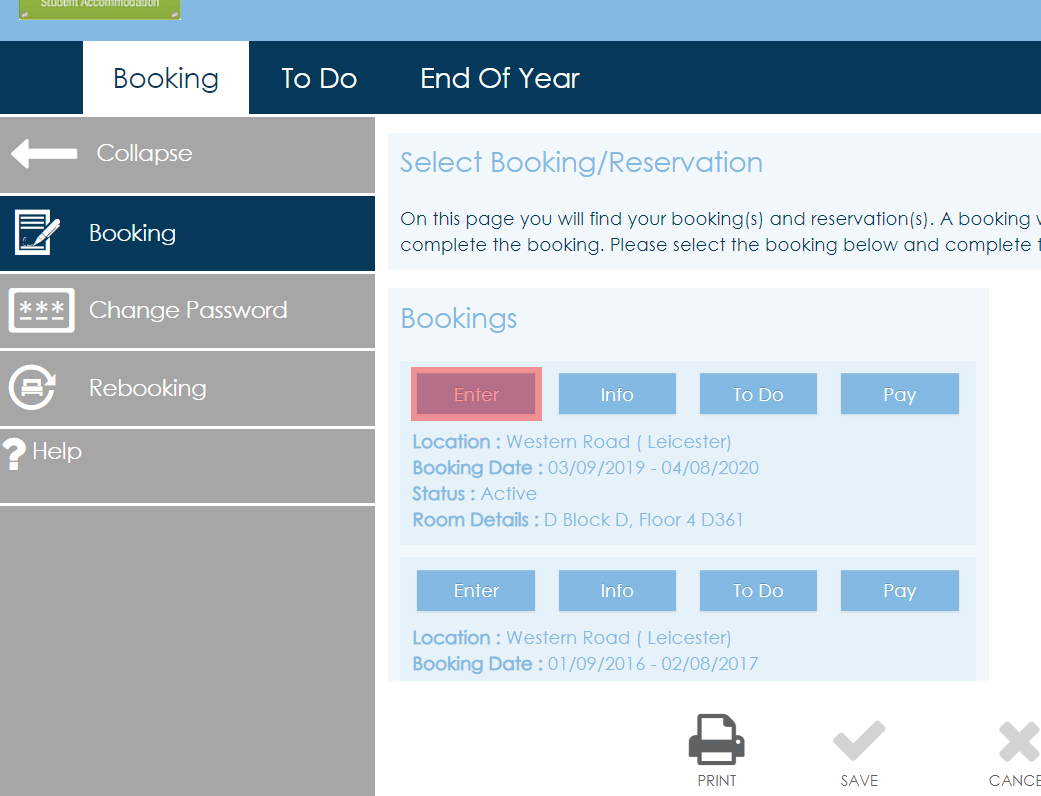Click the Cancel X icon
1041x796 pixels.
click(1020, 741)
